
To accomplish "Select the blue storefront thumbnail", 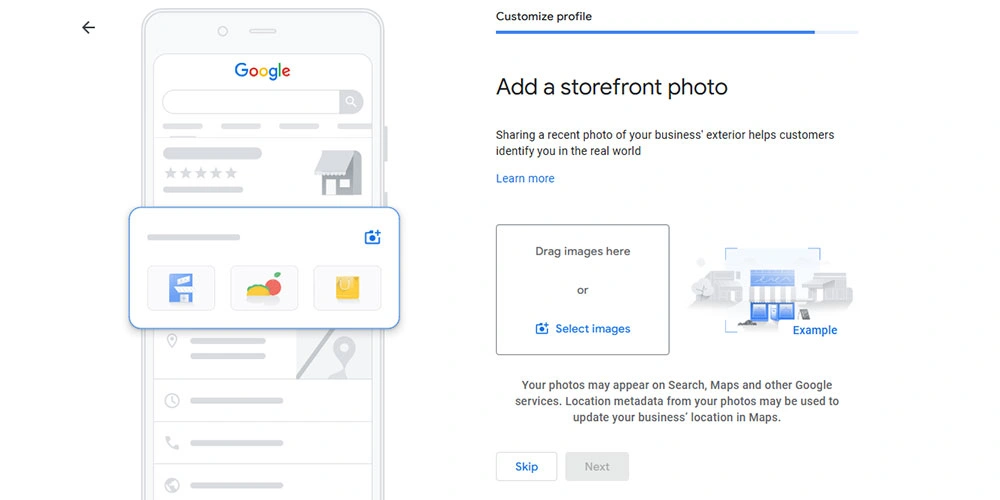I will (x=181, y=288).
